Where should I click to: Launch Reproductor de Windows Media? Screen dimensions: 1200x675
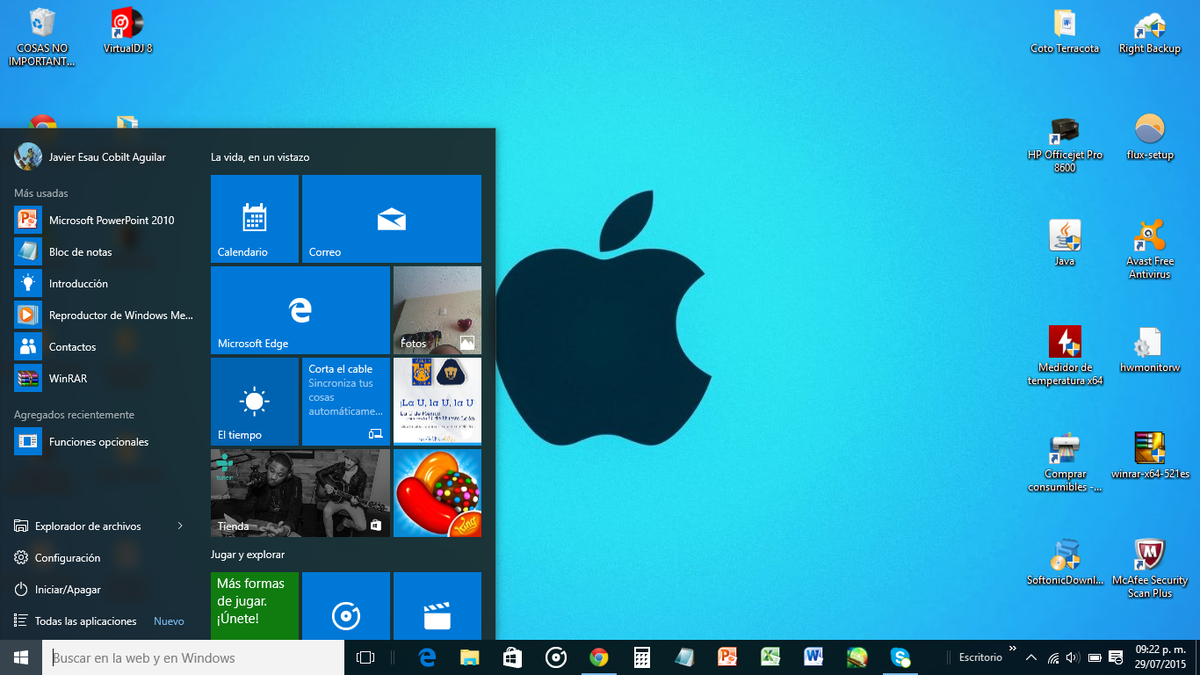[x=104, y=315]
